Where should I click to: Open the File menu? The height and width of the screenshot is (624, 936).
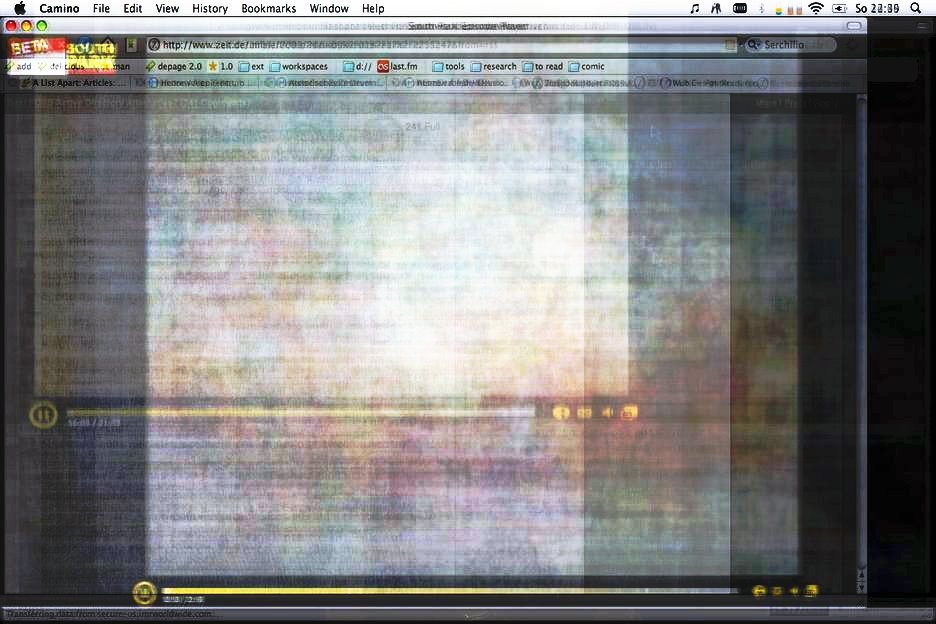[101, 8]
